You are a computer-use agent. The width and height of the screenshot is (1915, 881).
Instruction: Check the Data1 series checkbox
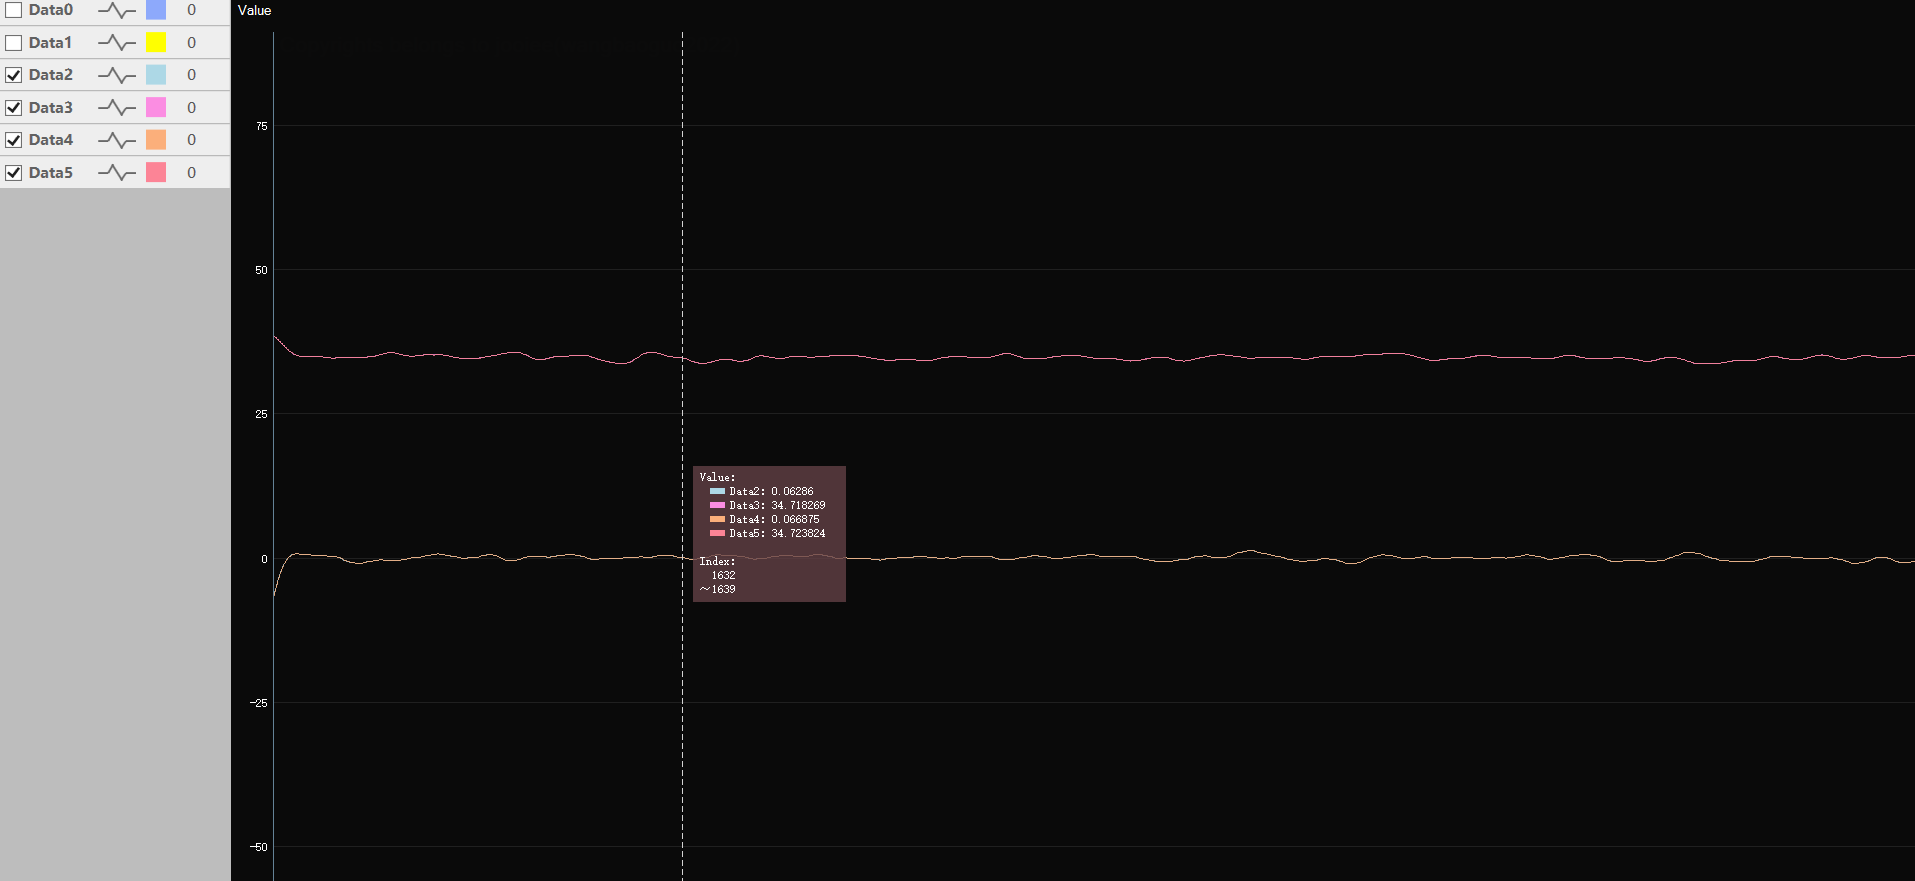click(x=14, y=43)
